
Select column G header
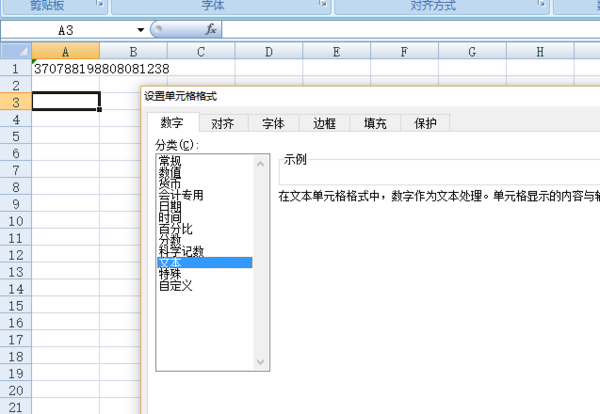click(472, 51)
